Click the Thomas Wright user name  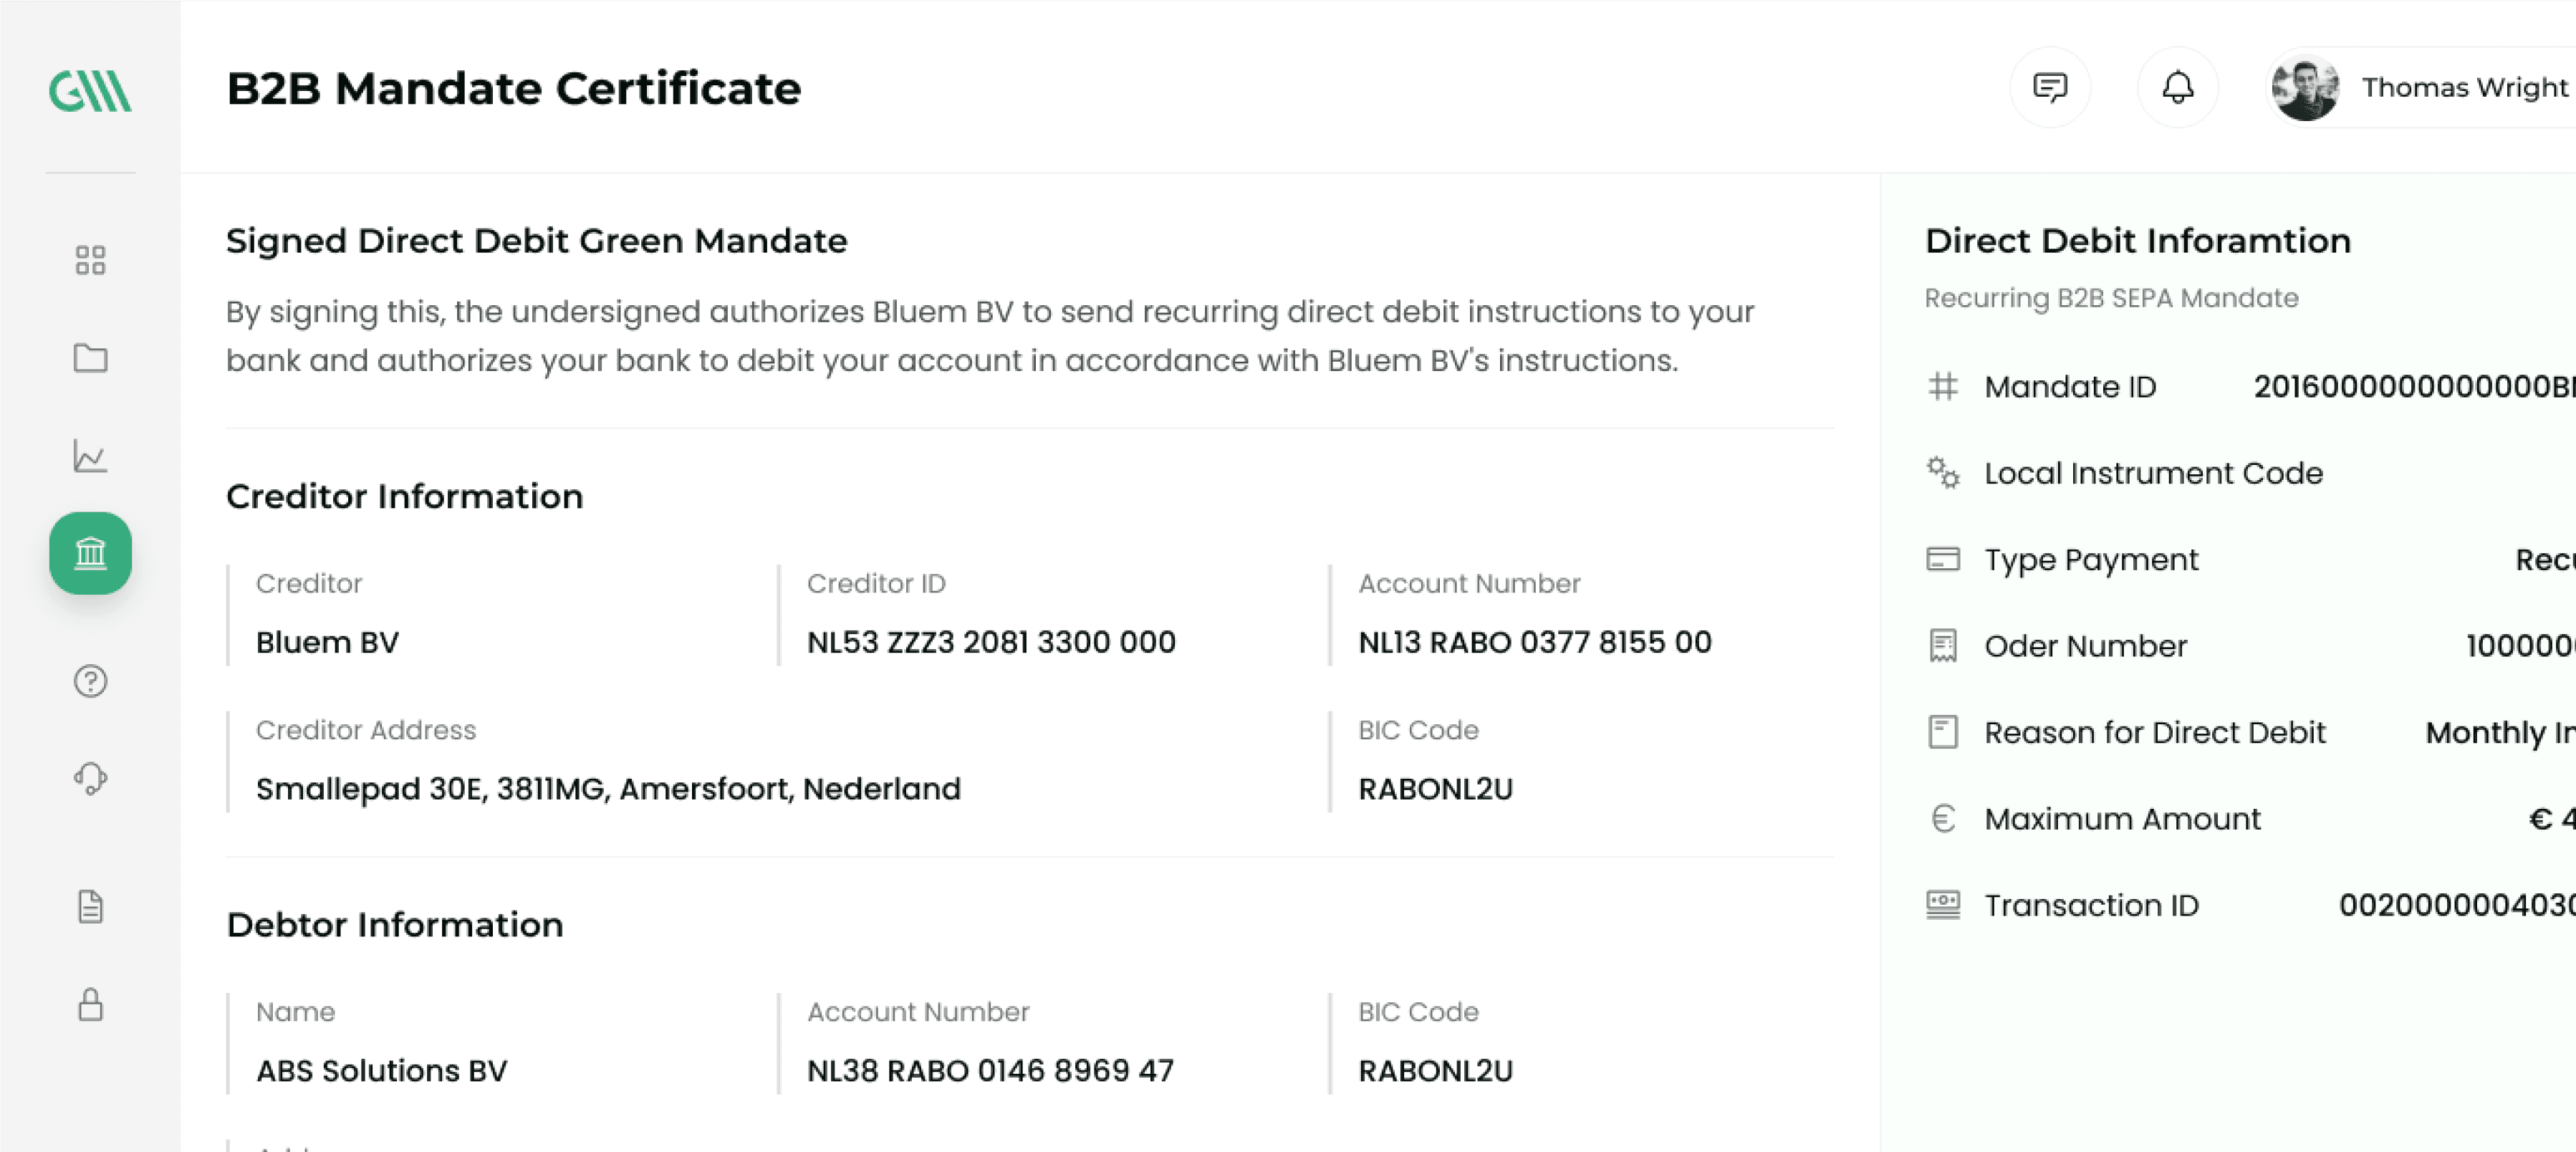click(2465, 88)
